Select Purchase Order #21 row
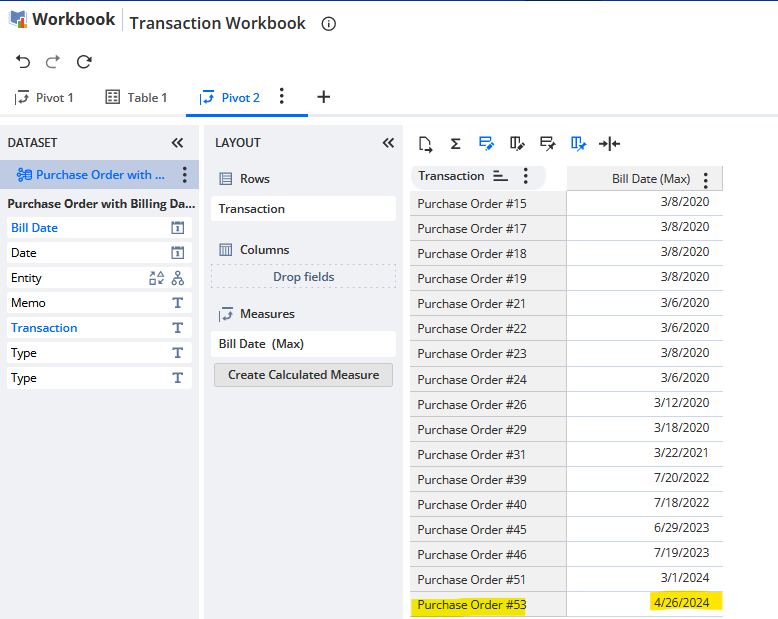This screenshot has width=778, height=619. 488,304
